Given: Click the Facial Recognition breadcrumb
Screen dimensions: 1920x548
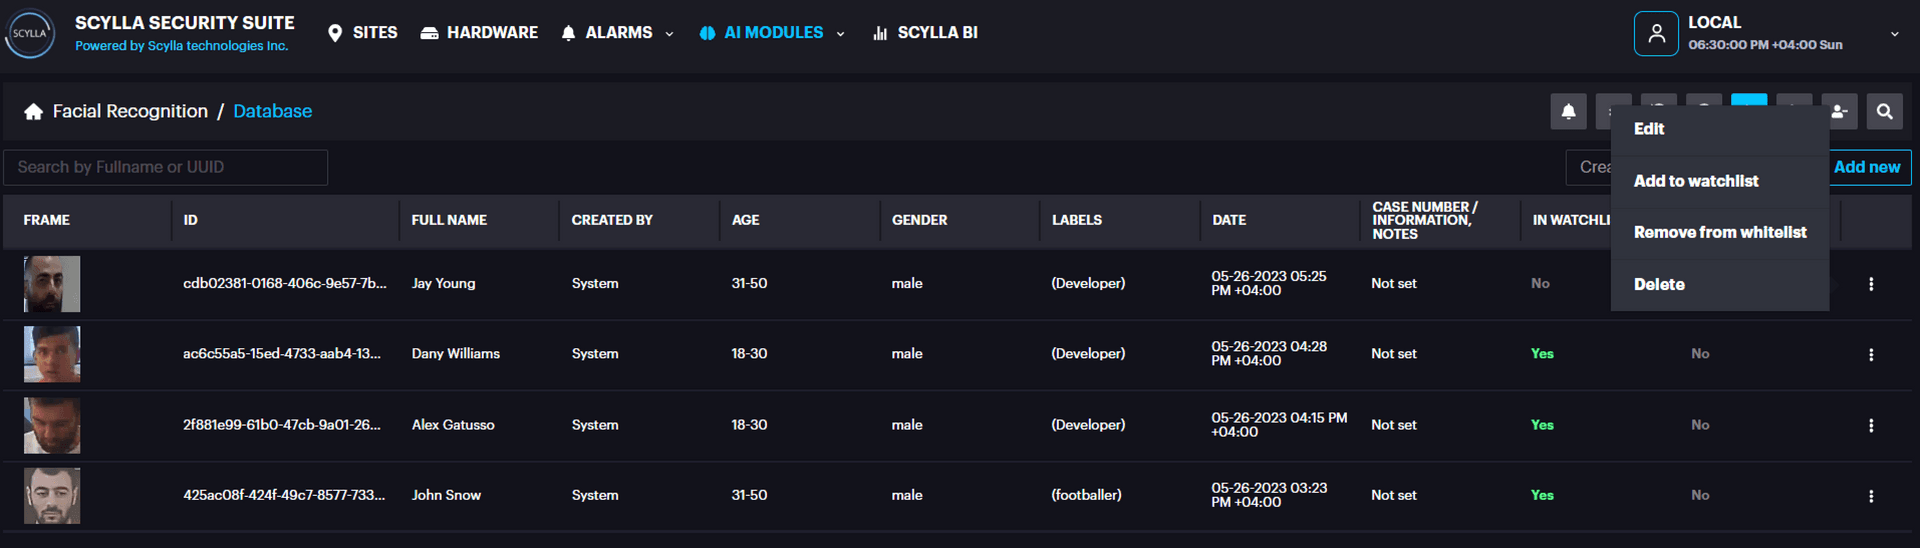Looking at the screenshot, I should 130,111.
